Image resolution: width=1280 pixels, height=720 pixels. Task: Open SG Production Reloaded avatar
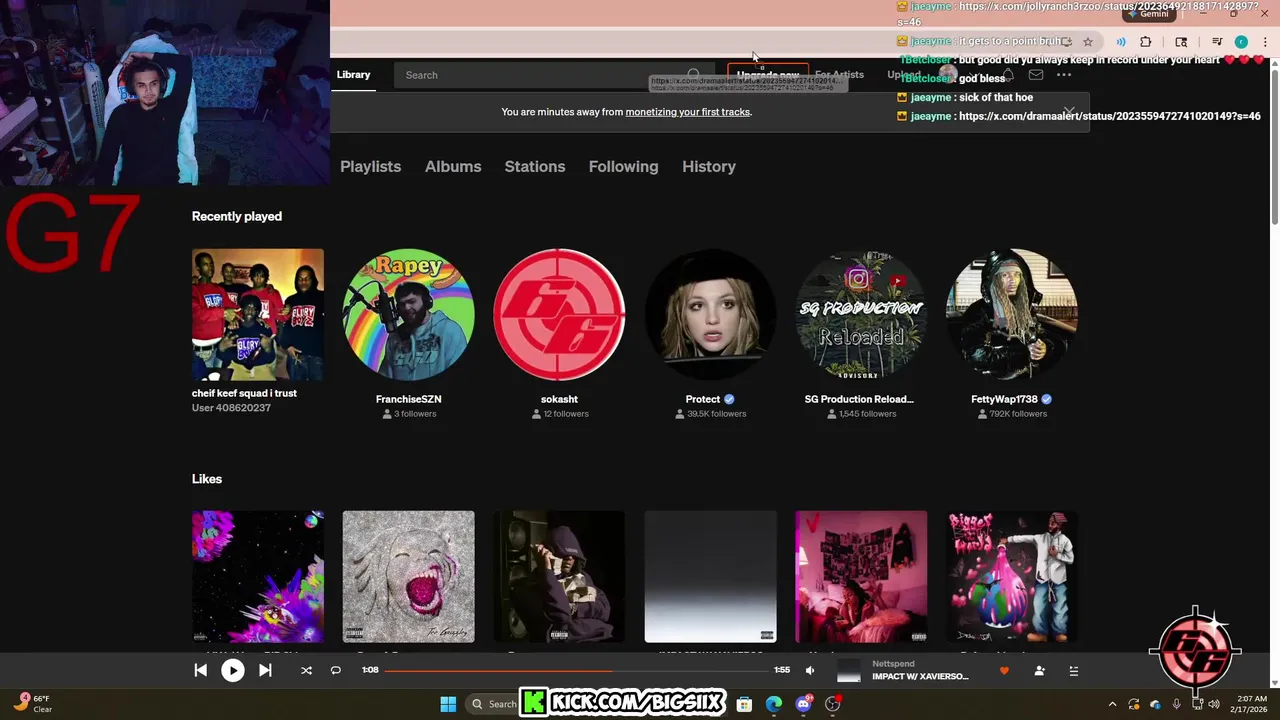861,315
